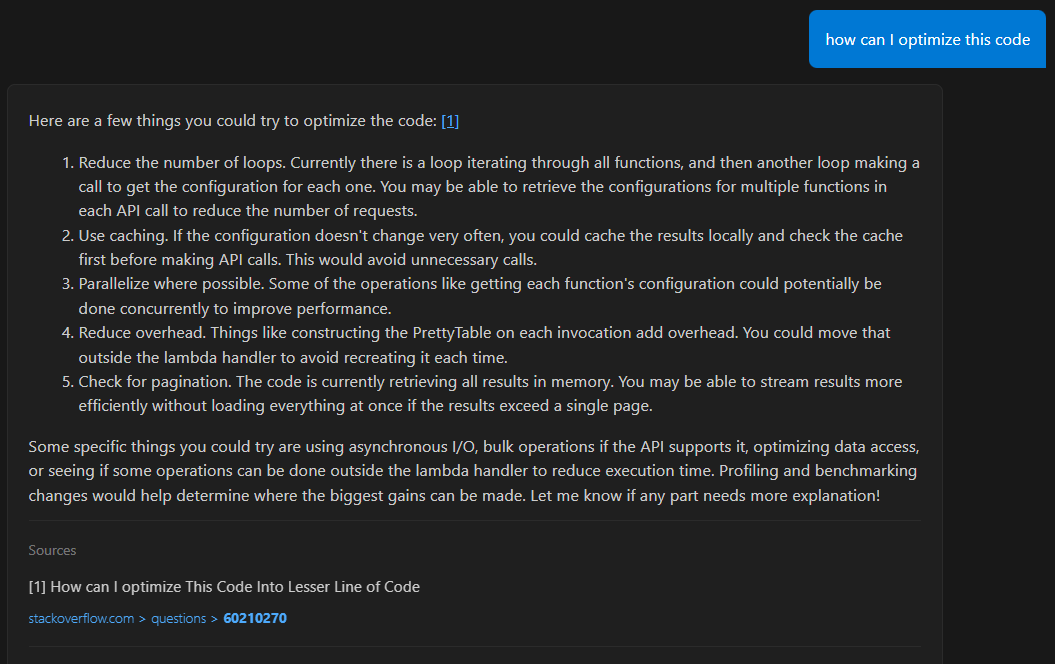
Task: Open the question ID link 60210270
Action: click(256, 618)
